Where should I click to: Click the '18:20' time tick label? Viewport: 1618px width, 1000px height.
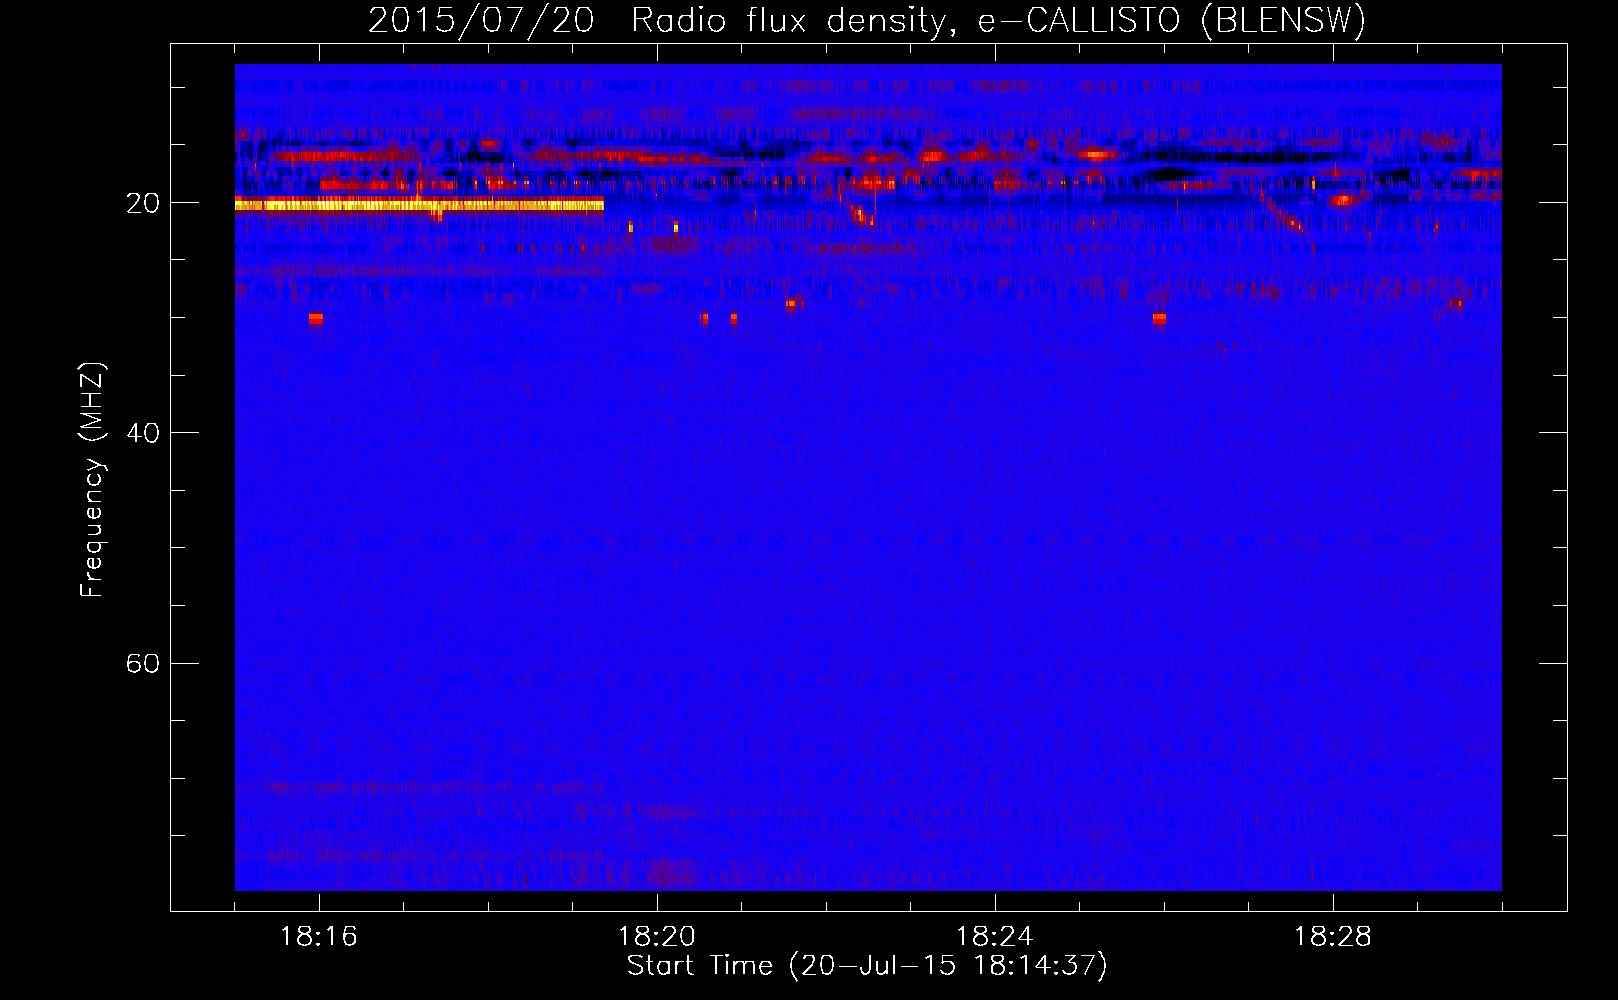pyautogui.click(x=657, y=937)
